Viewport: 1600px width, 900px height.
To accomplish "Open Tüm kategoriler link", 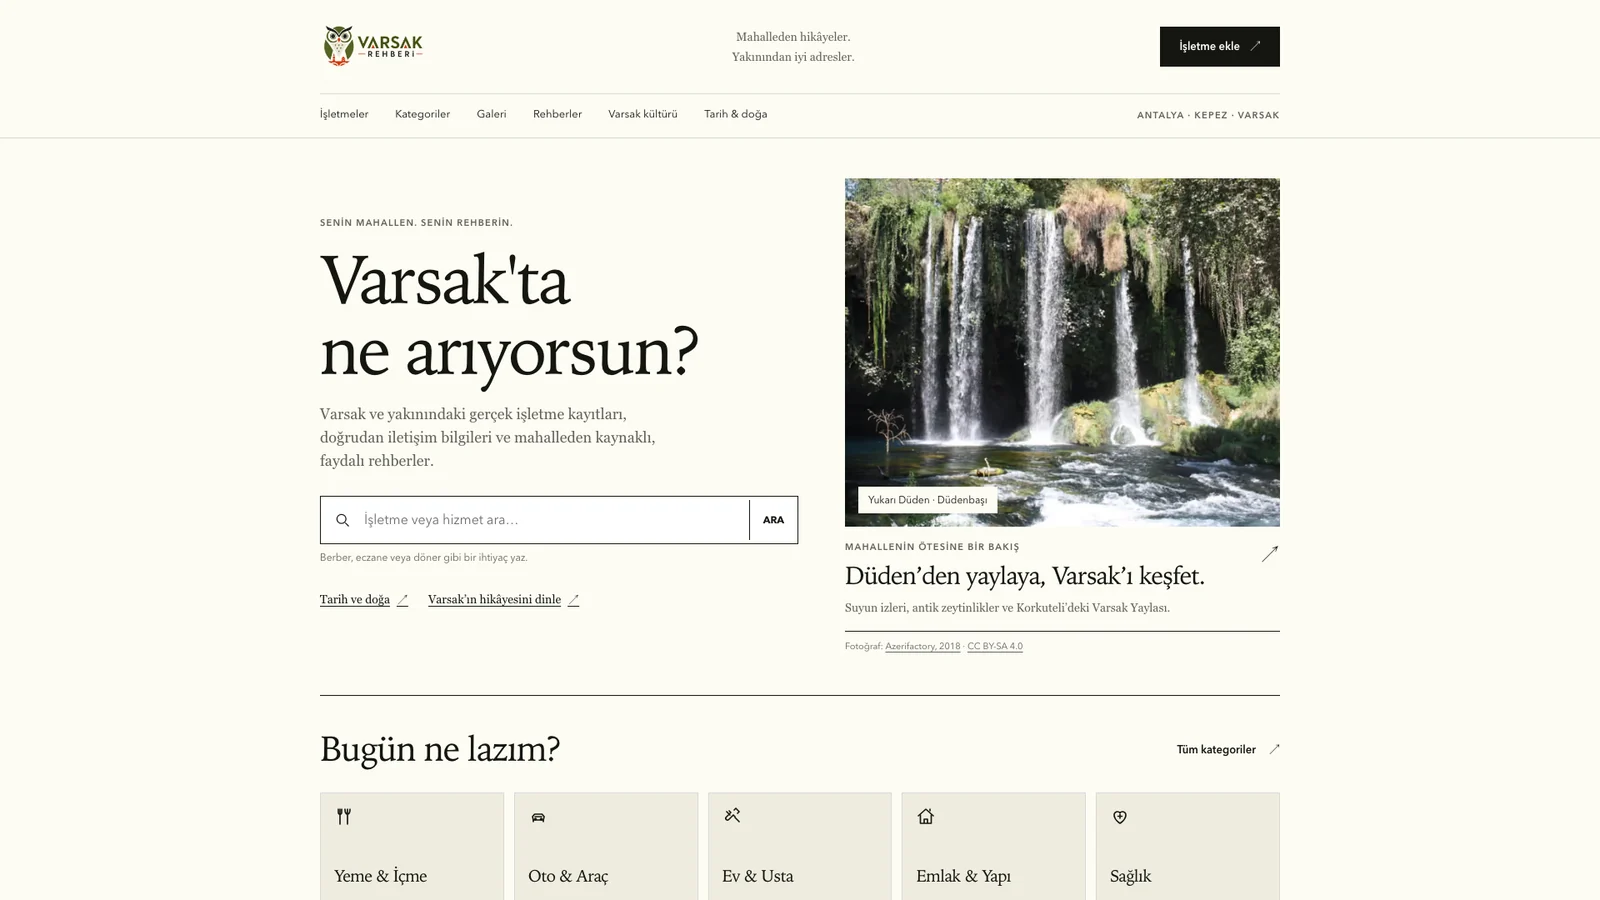I will (x=1228, y=750).
